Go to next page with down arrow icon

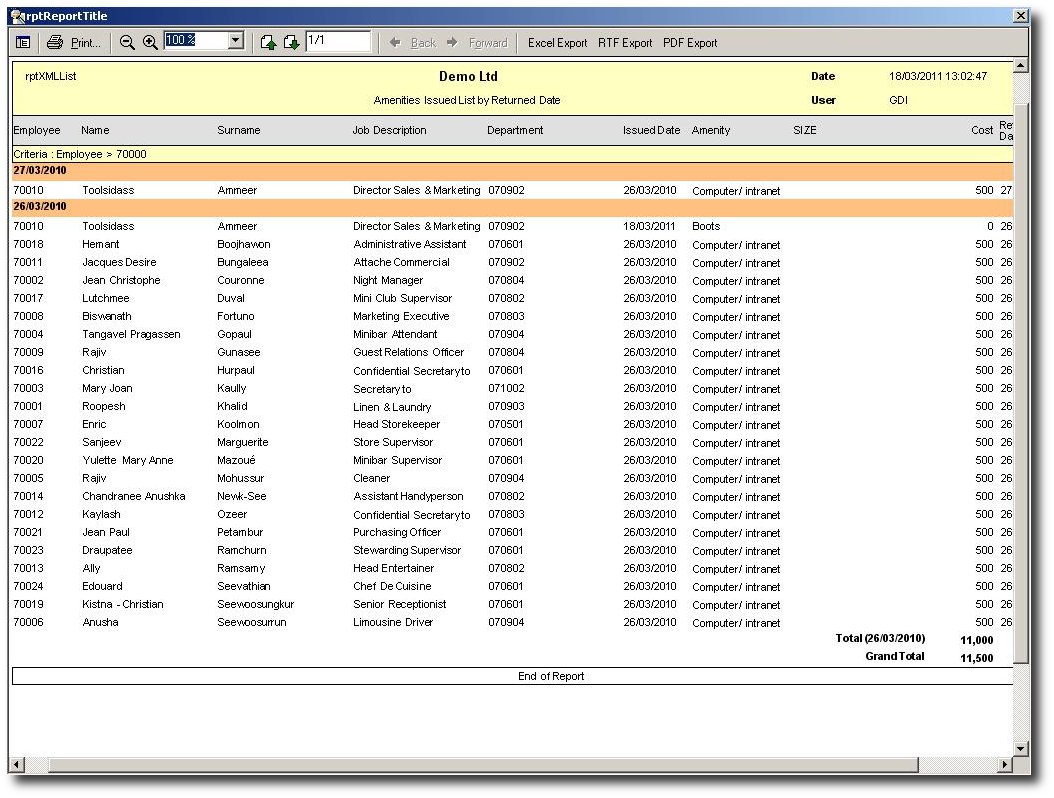coord(291,42)
